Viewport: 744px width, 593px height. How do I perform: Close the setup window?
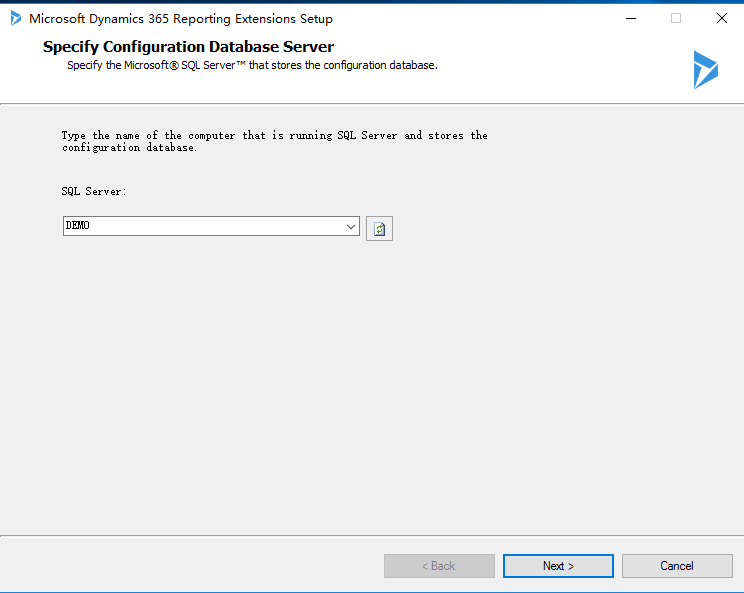pyautogui.click(x=722, y=19)
